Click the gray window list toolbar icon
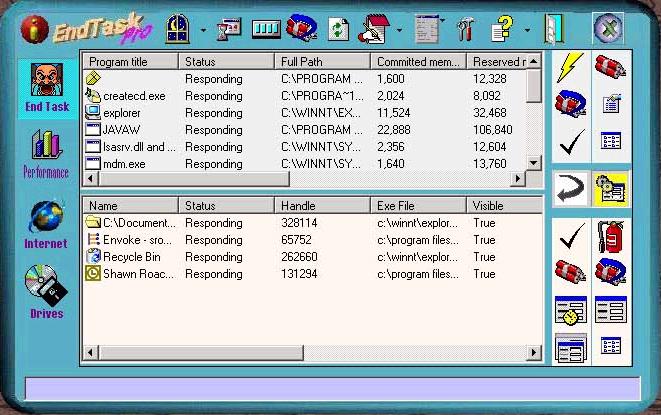Screen dimensions: 661x415 click(x=427, y=29)
